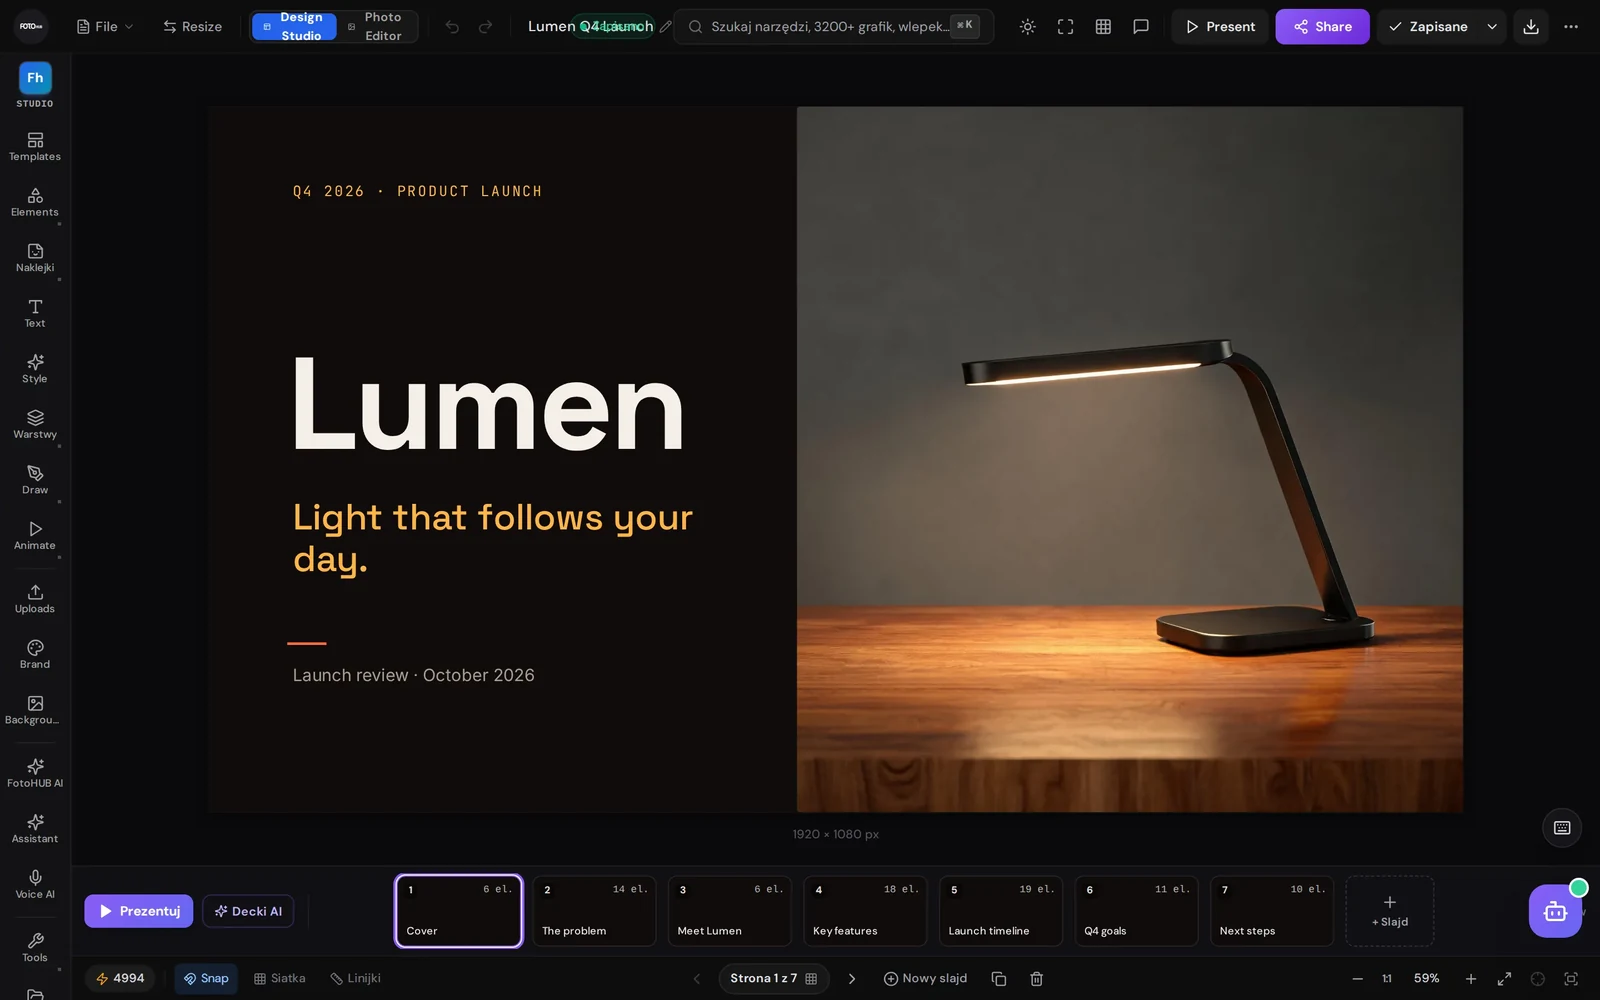Click the download icon
Screen dimensions: 1600x1000
coord(1531,27)
